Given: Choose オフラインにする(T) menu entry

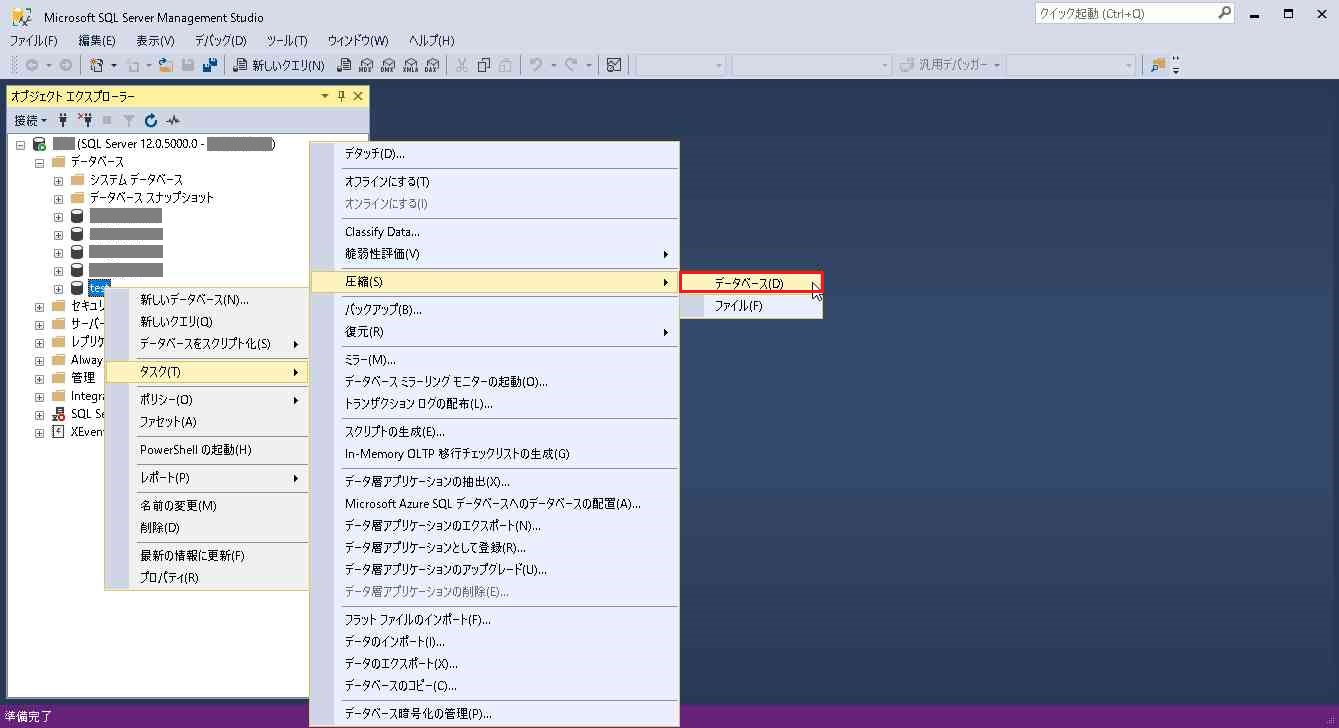Looking at the screenshot, I should pos(494,182).
